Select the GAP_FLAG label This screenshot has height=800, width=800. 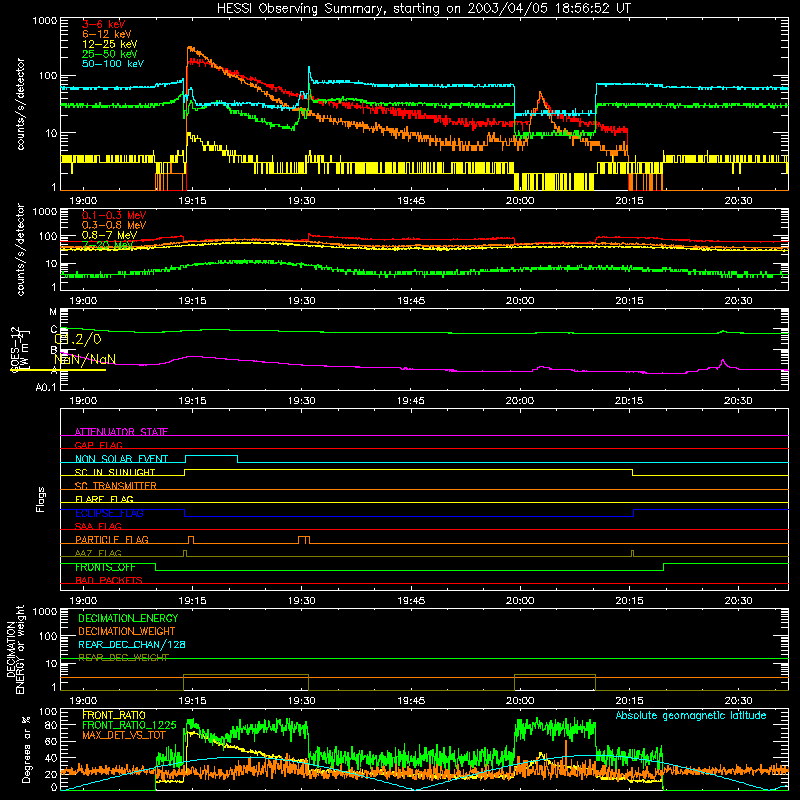[x=98, y=445]
